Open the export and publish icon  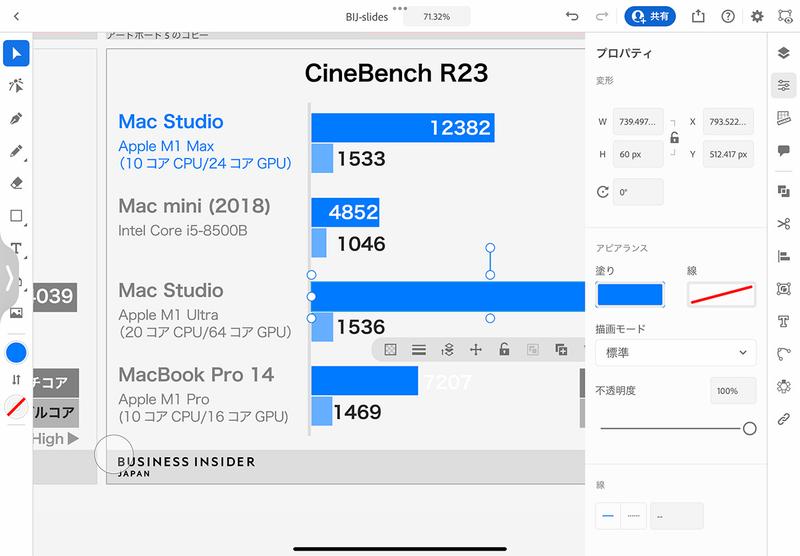tap(698, 16)
